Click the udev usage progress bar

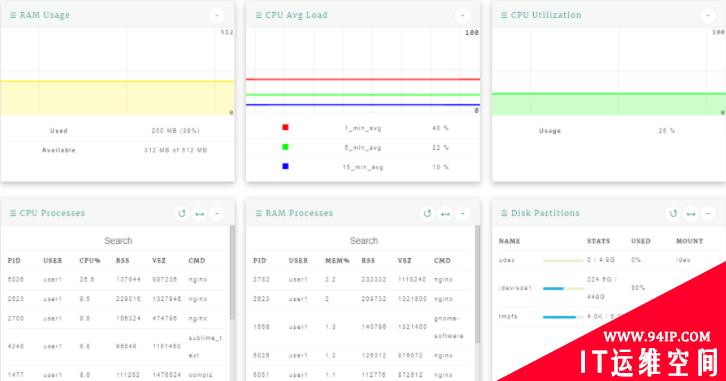[563, 261]
